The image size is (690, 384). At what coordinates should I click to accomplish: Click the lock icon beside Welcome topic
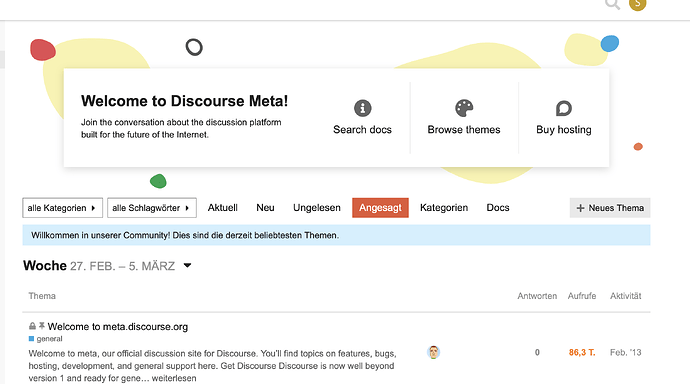pyautogui.click(x=32, y=326)
